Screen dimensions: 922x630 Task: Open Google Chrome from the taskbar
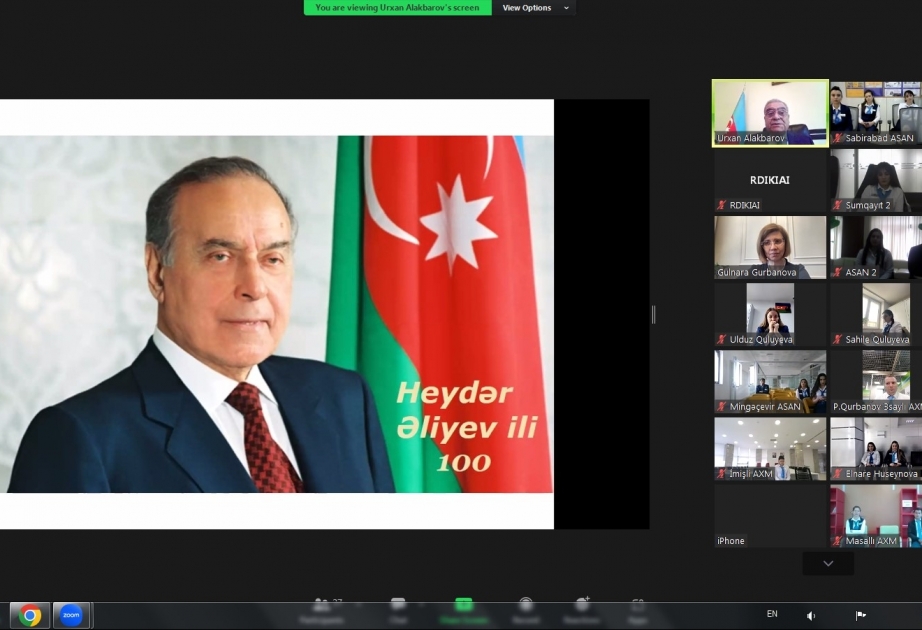coord(29,615)
